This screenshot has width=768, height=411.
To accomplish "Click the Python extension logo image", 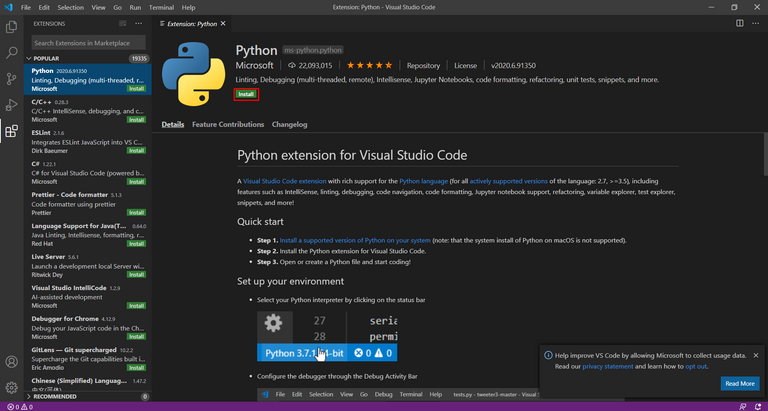I will [194, 74].
